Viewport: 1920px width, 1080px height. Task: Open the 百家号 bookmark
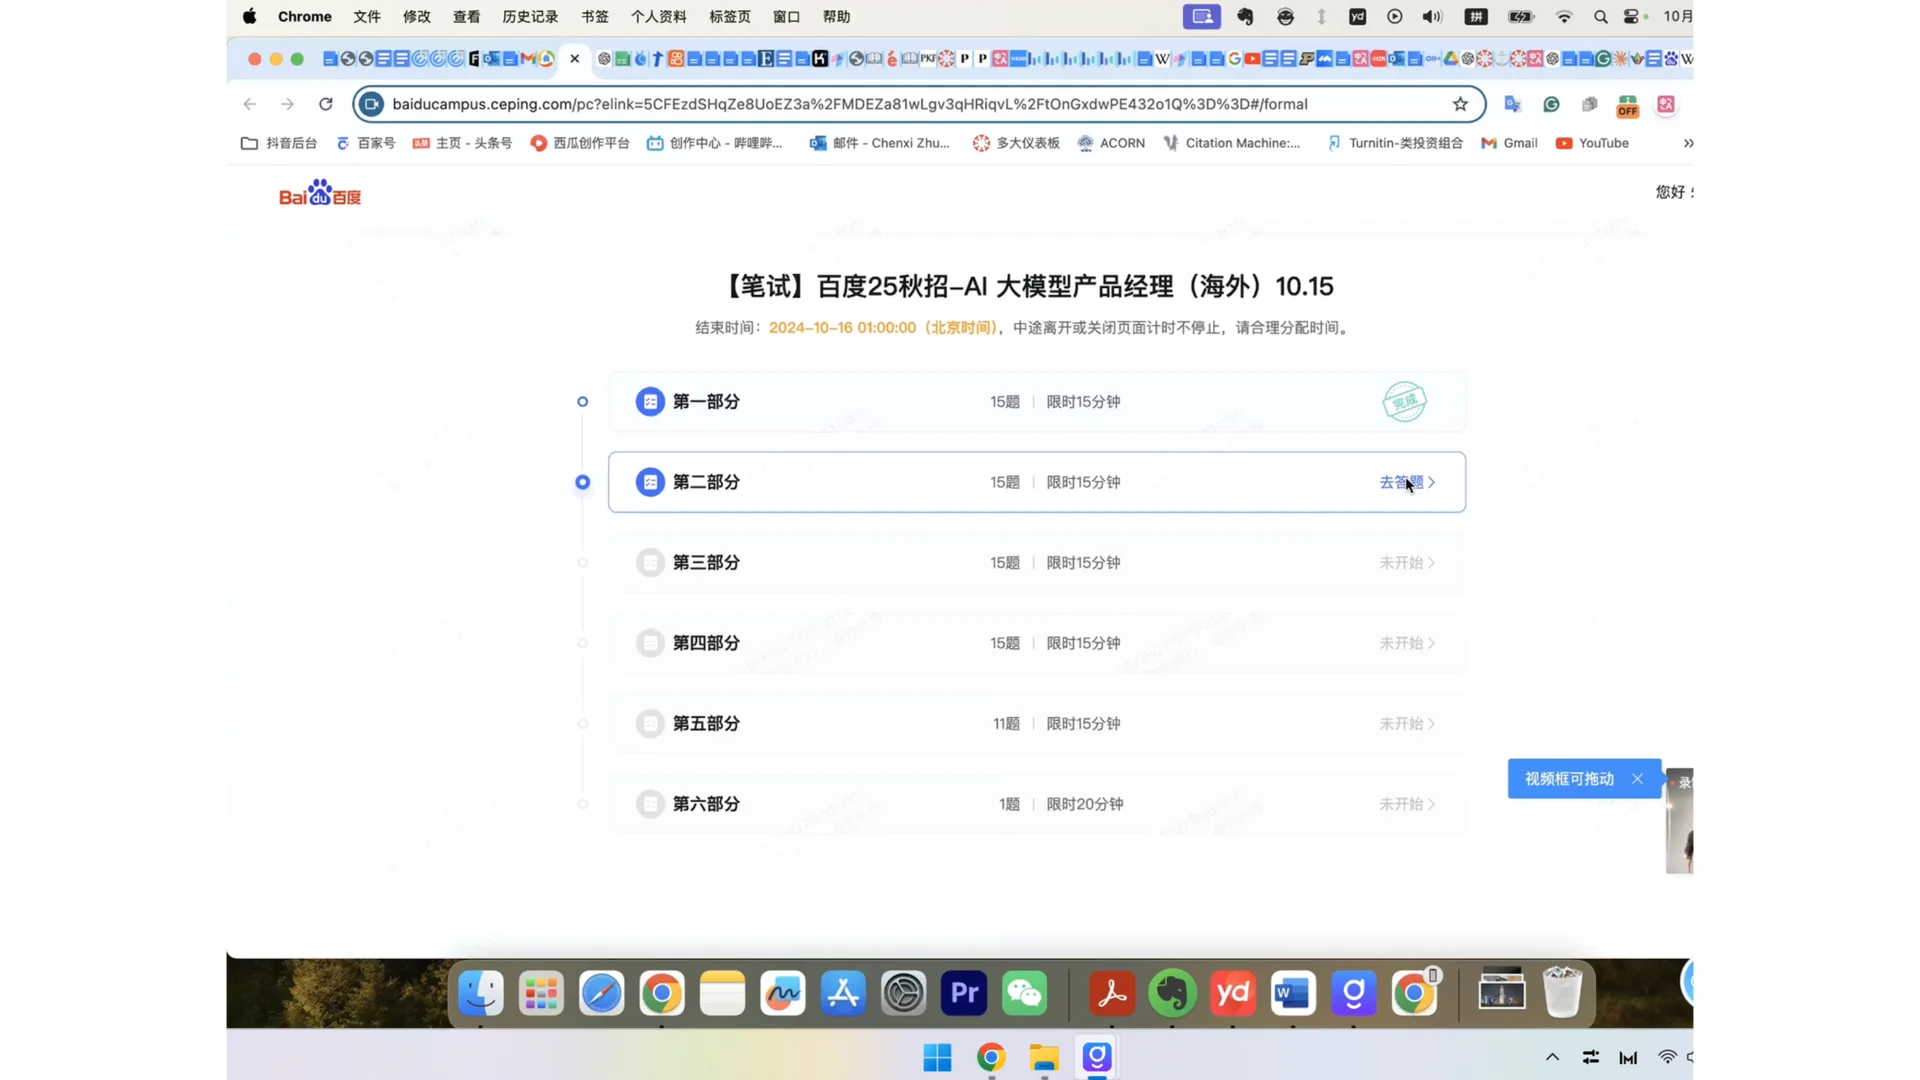[365, 143]
